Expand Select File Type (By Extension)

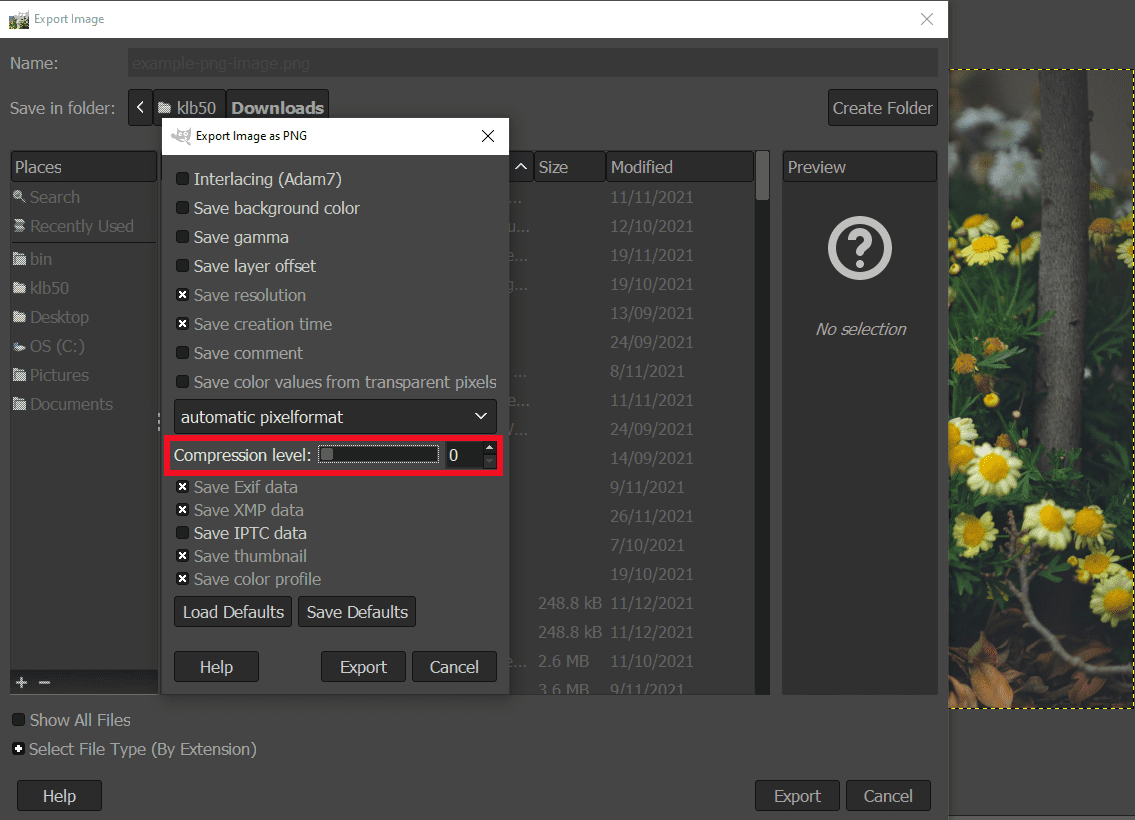tap(20, 747)
